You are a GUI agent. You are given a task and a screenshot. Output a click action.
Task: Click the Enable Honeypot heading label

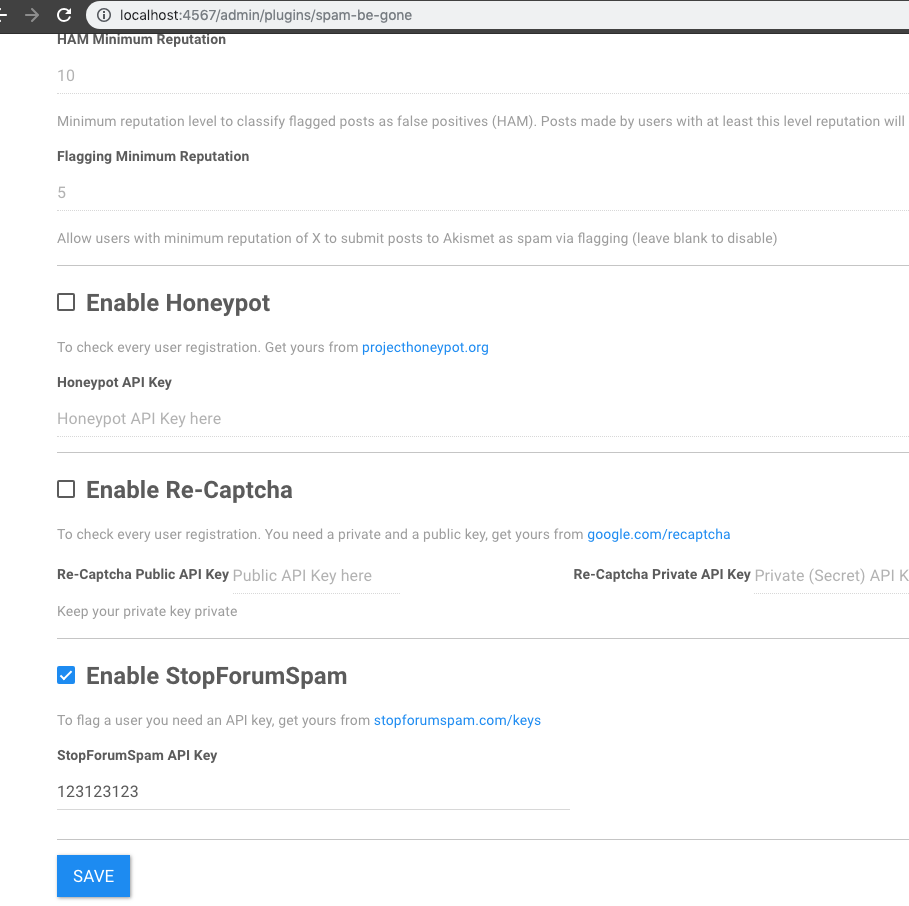pos(178,303)
